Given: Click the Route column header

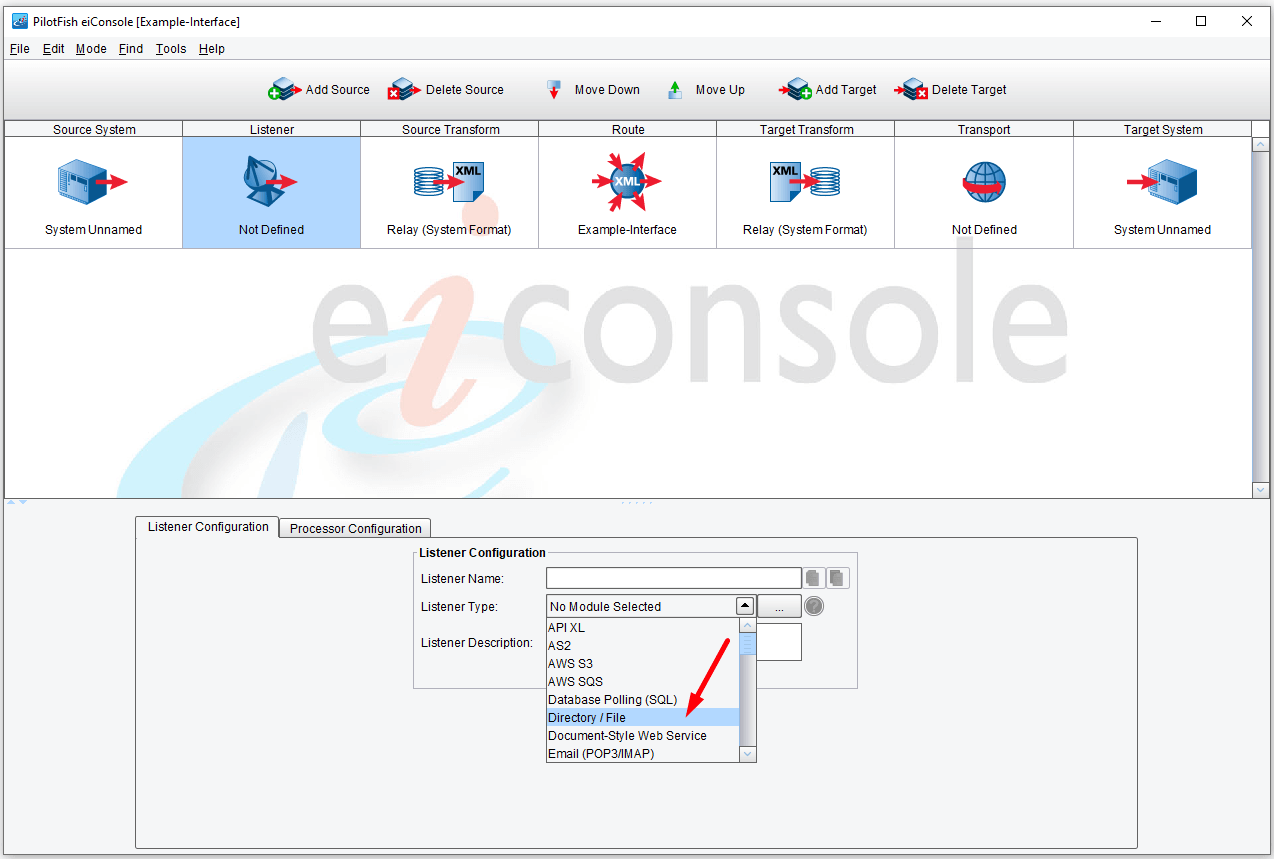Looking at the screenshot, I should click(628, 129).
